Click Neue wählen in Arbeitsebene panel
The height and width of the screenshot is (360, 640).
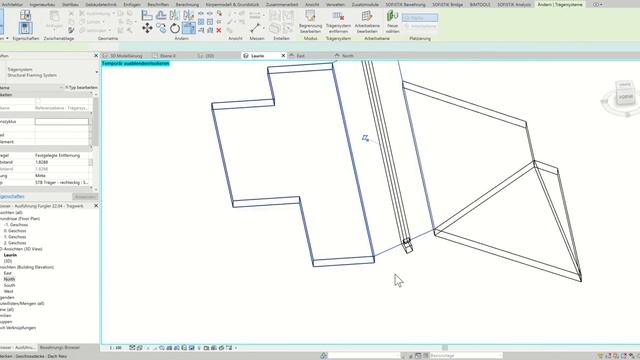[x=392, y=22]
